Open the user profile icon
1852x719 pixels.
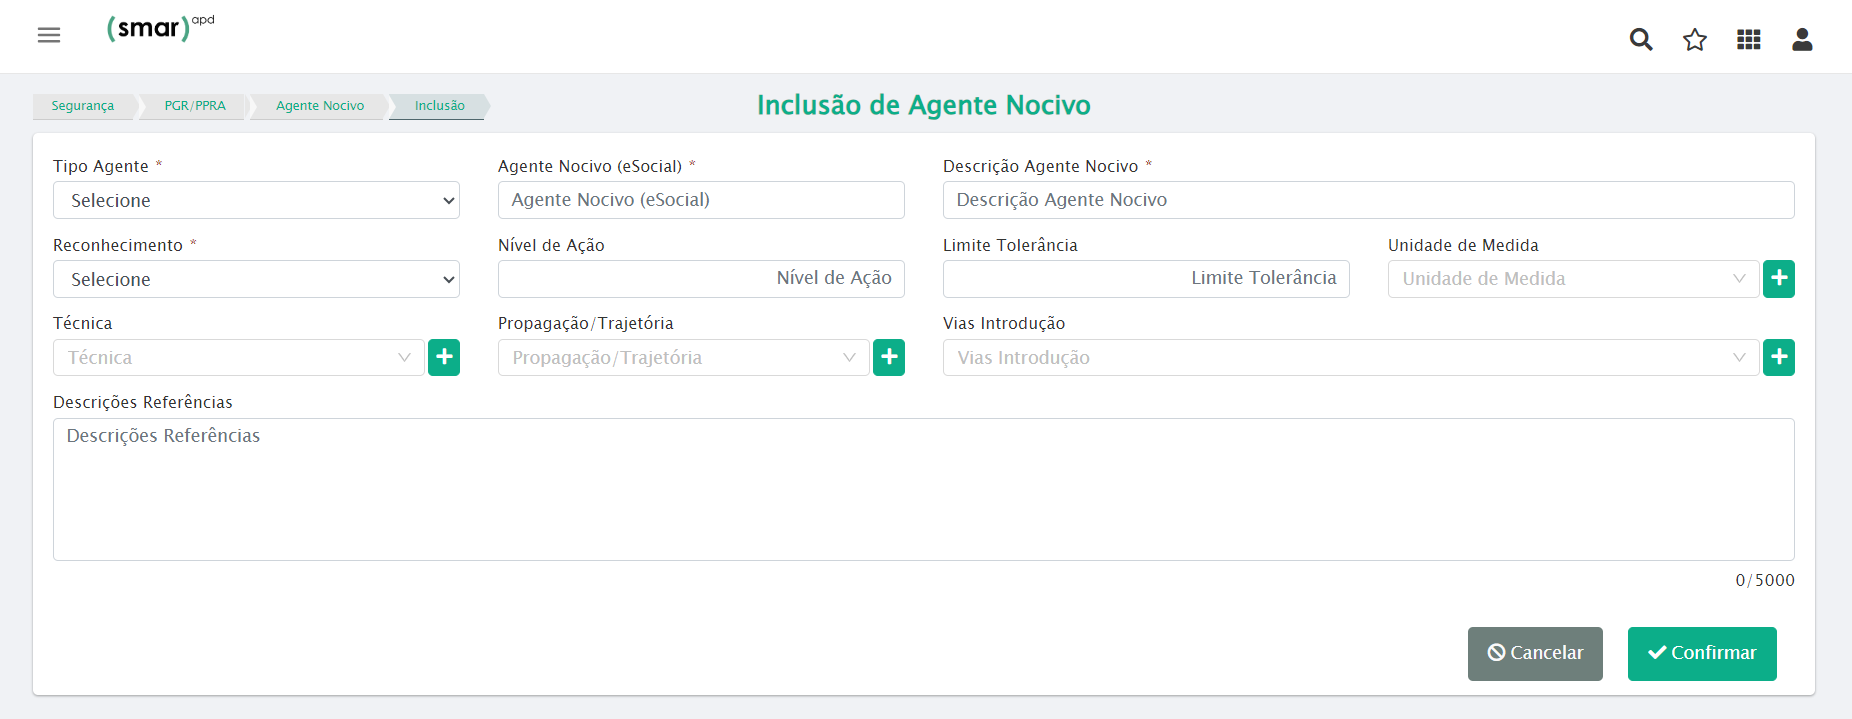tap(1802, 40)
